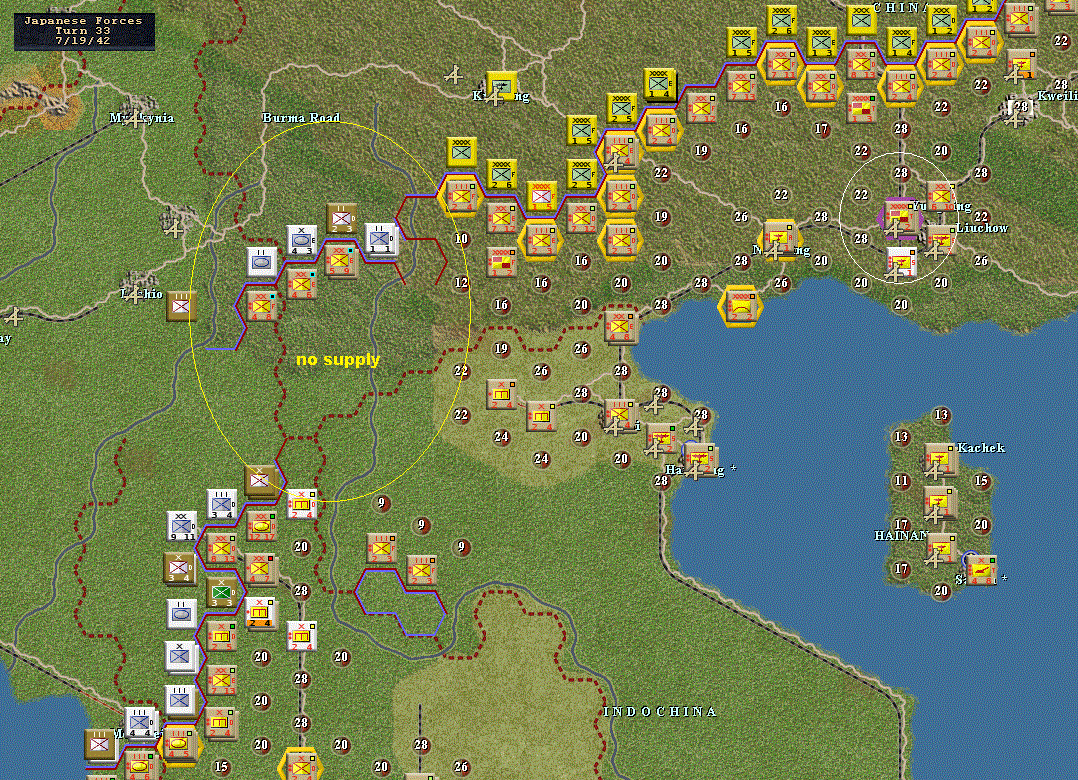The image size is (1078, 780).
Task: Select the white regiment counter marked 3 4
Action: click(x=221, y=504)
